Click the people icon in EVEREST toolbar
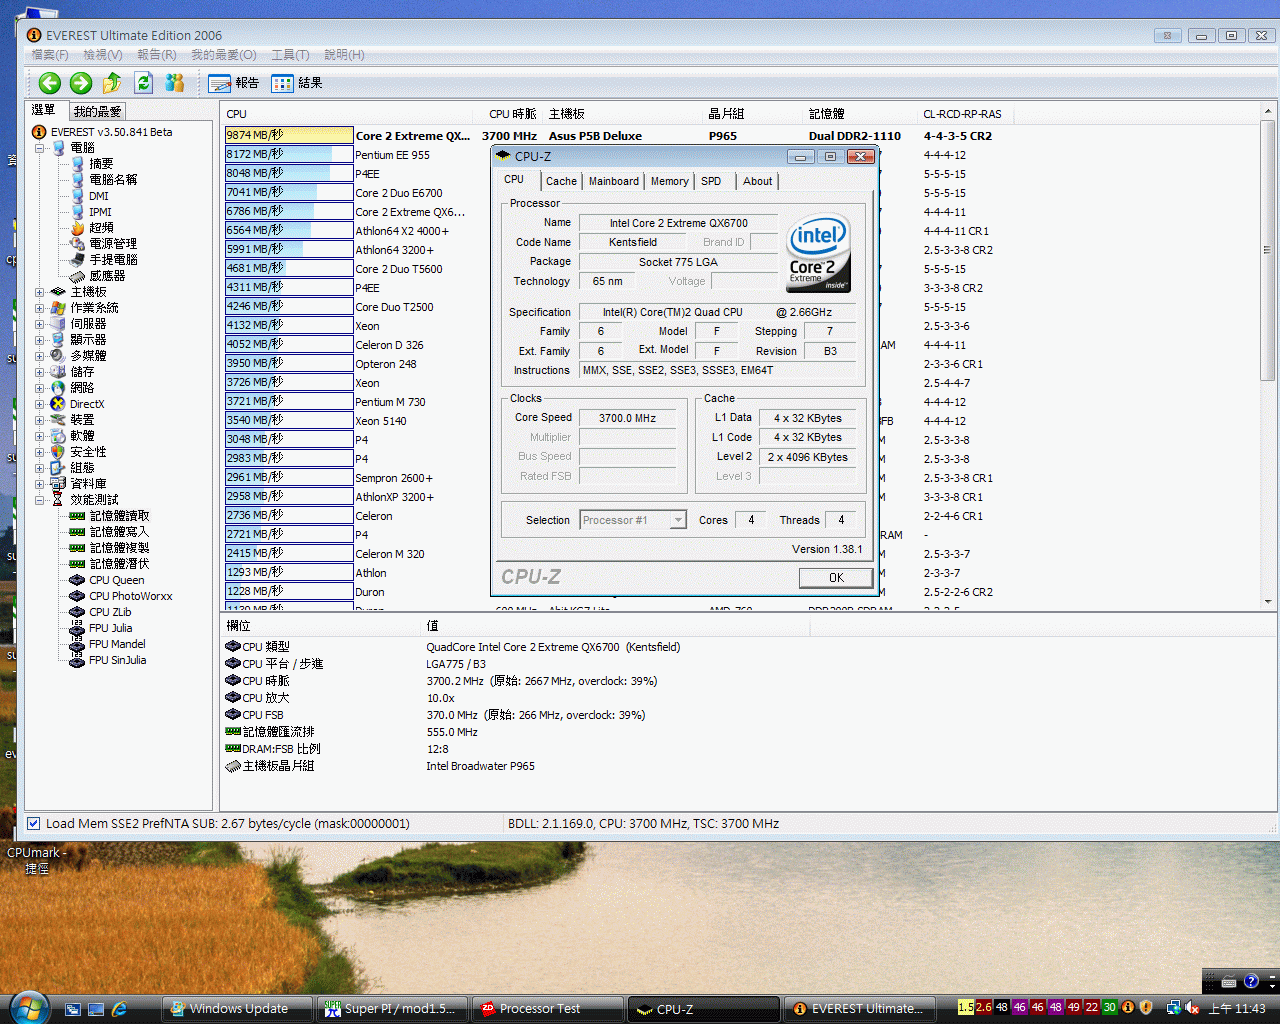 pos(175,83)
